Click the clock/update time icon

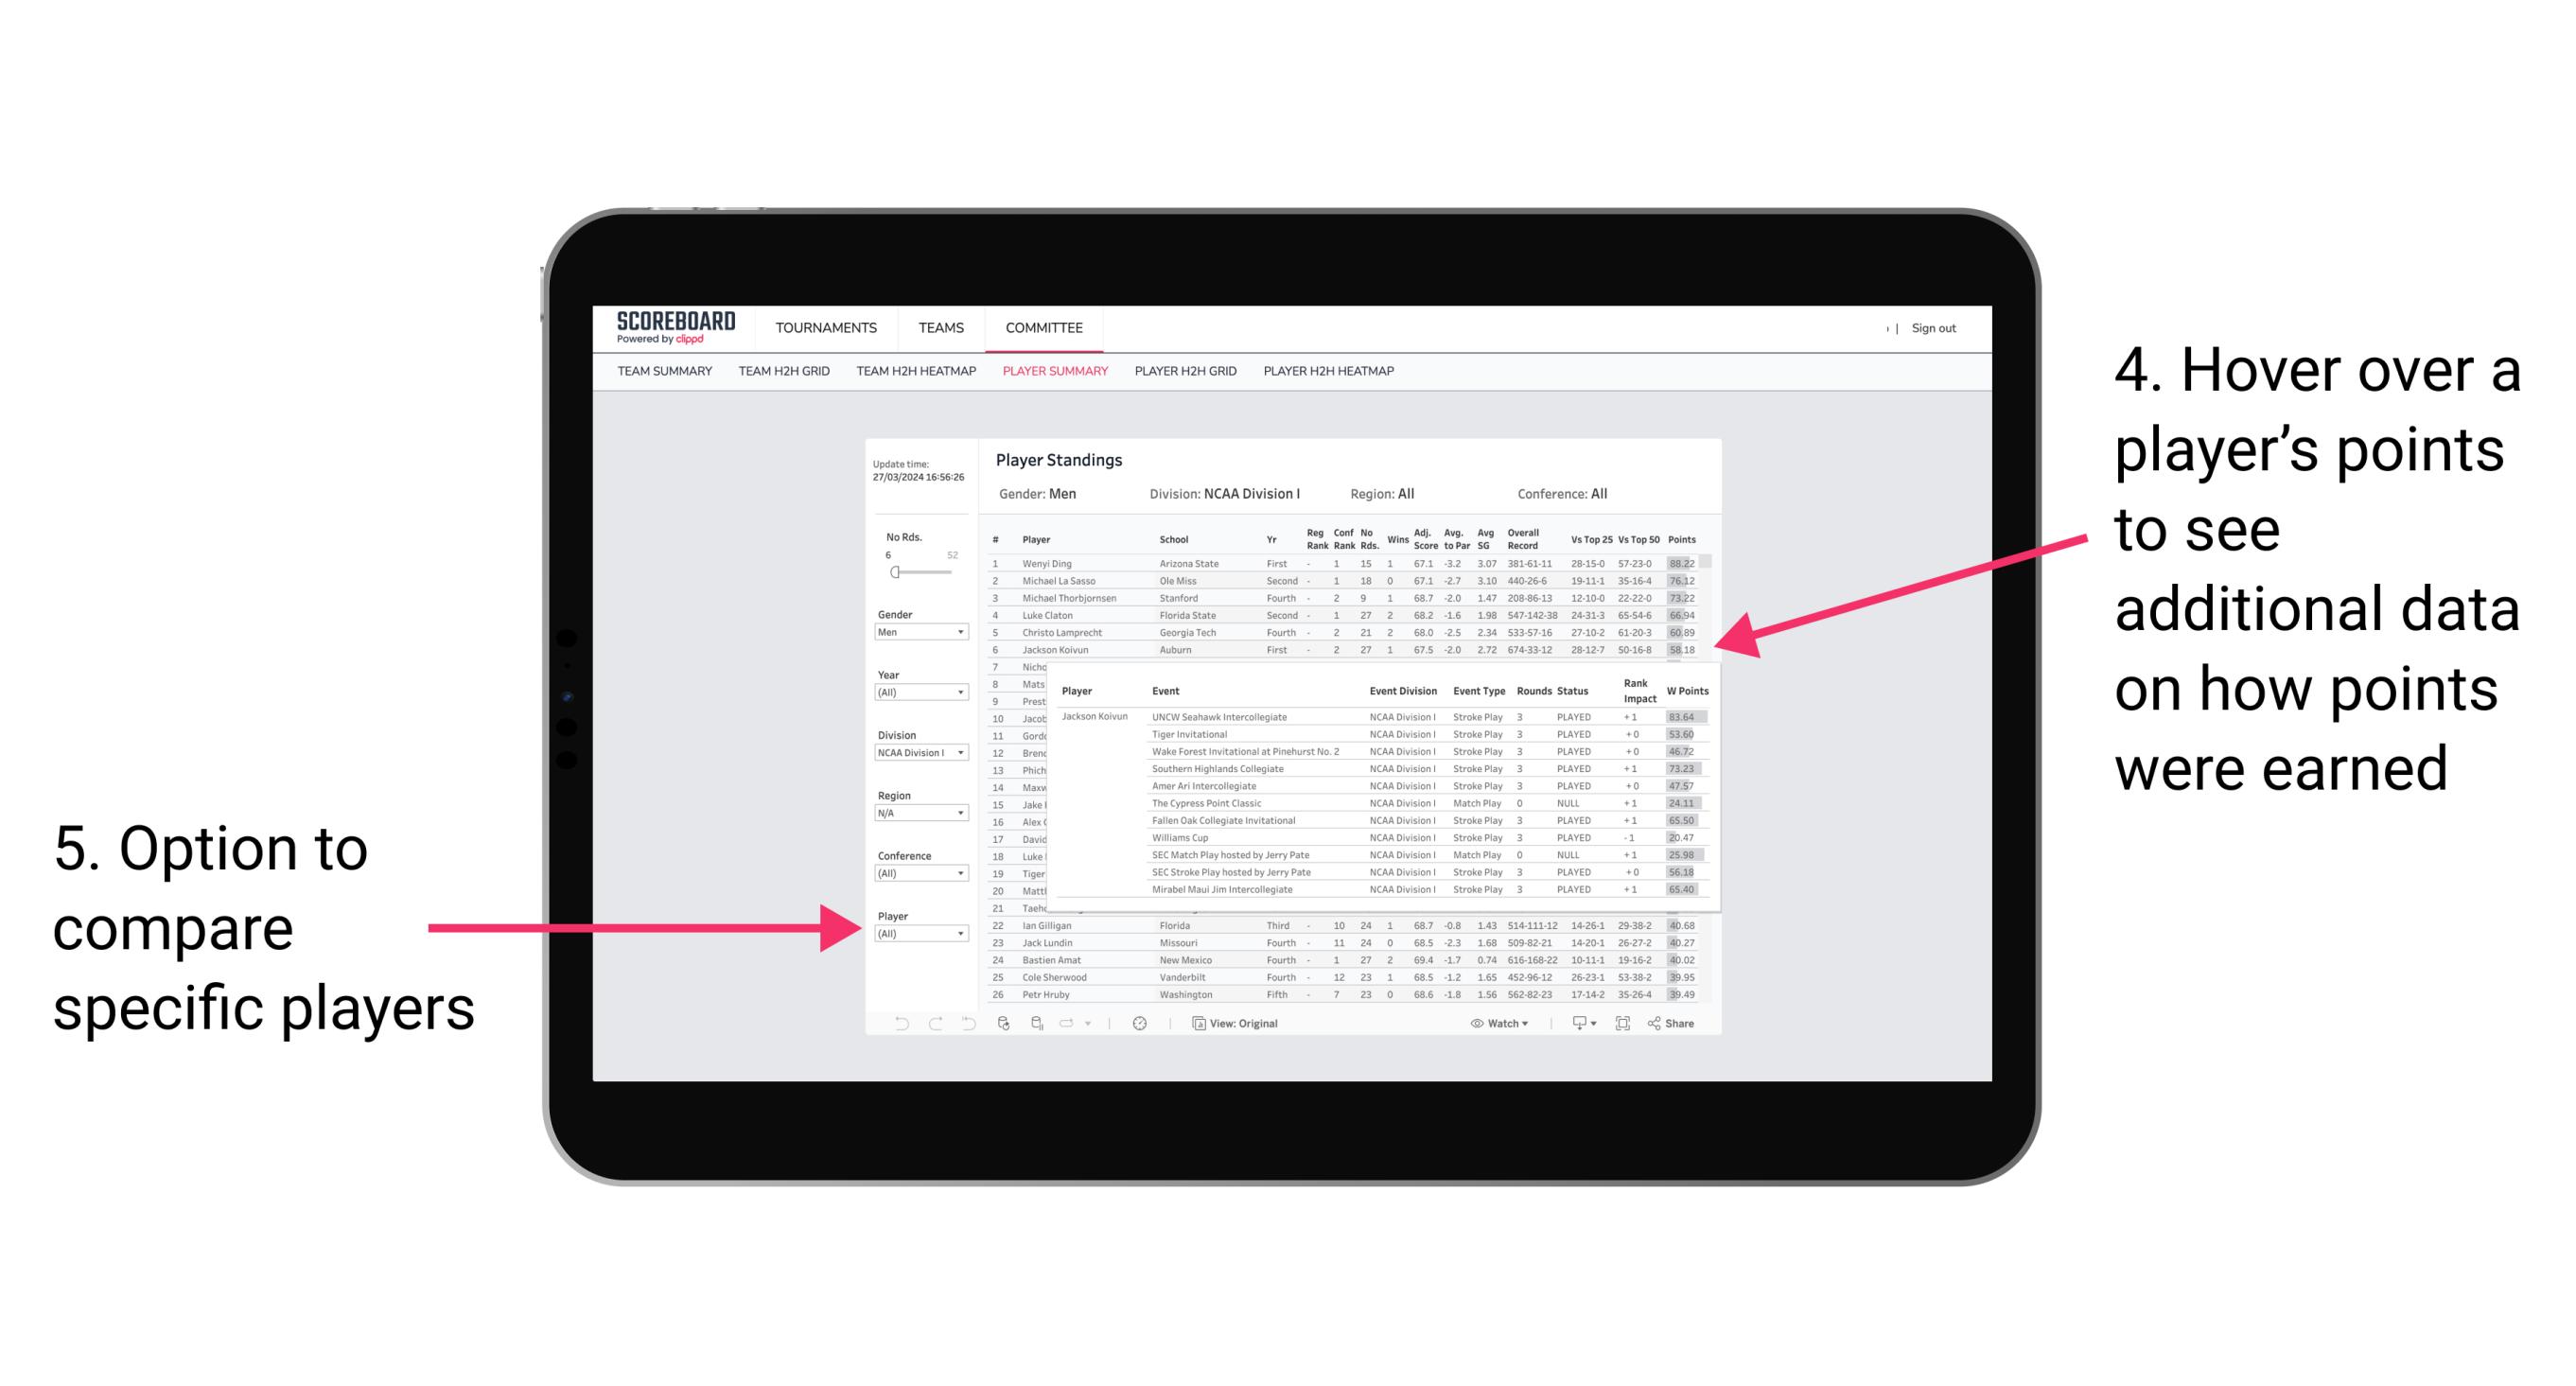(1138, 1021)
